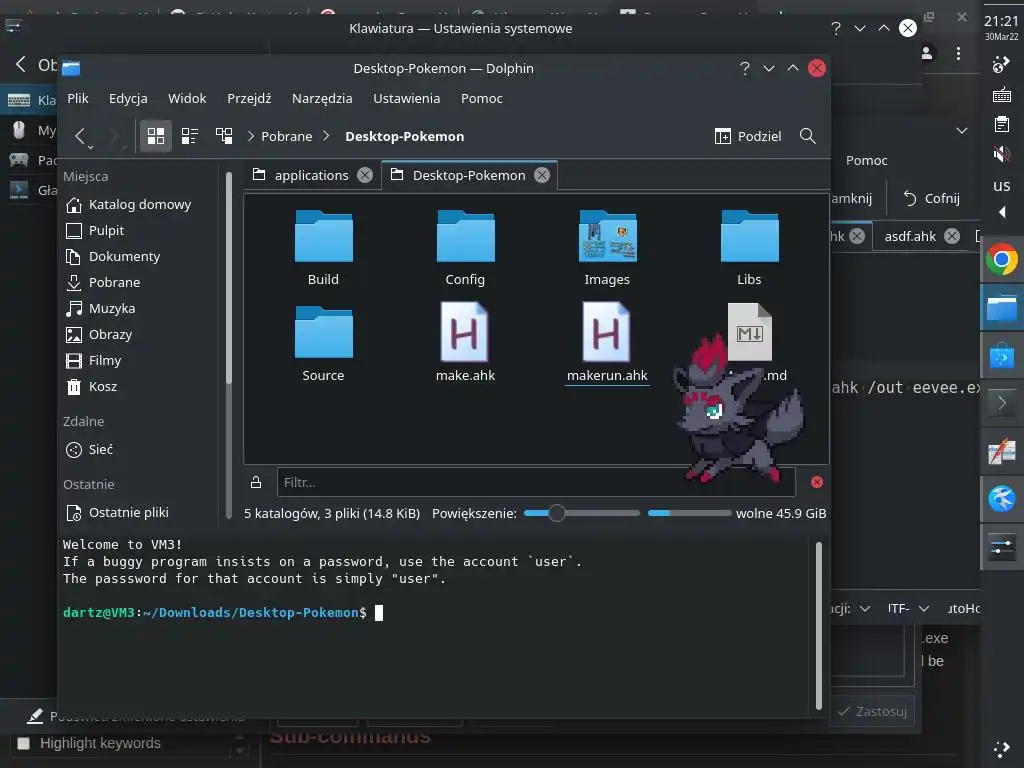This screenshot has width=1024, height=768.
Task: Click Podziel split view button
Action: [748, 136]
